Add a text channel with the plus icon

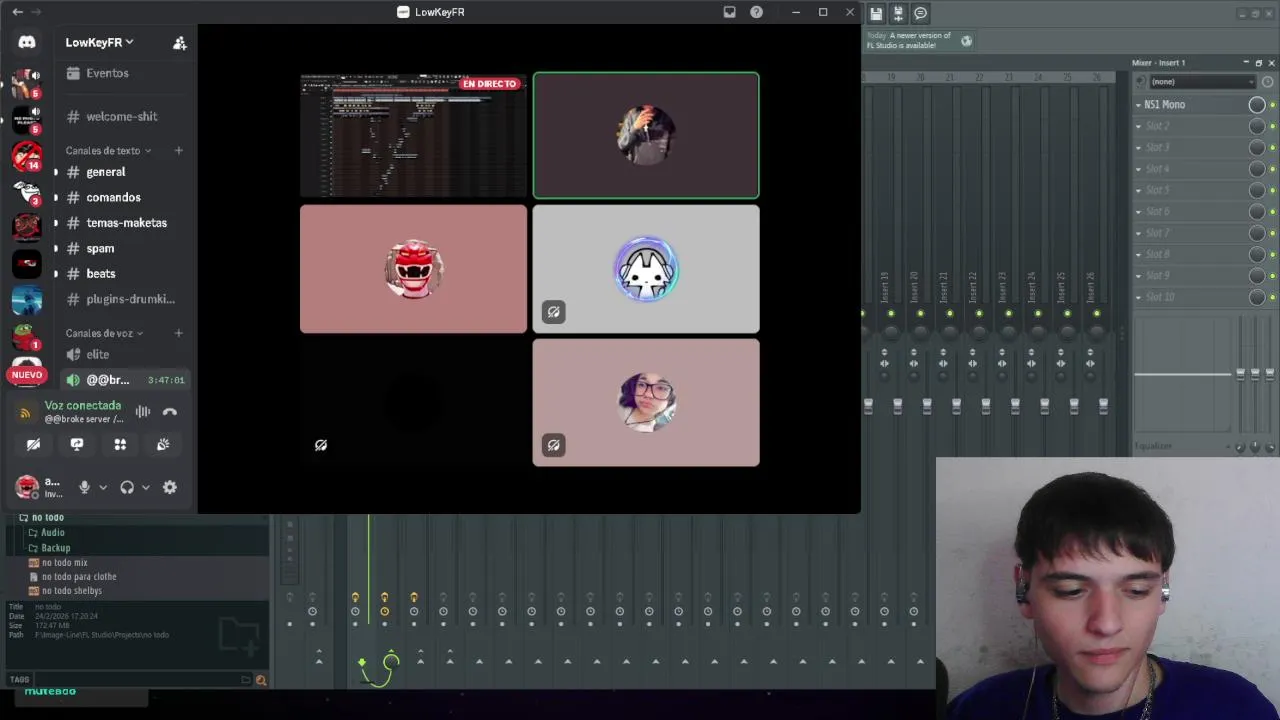178,151
